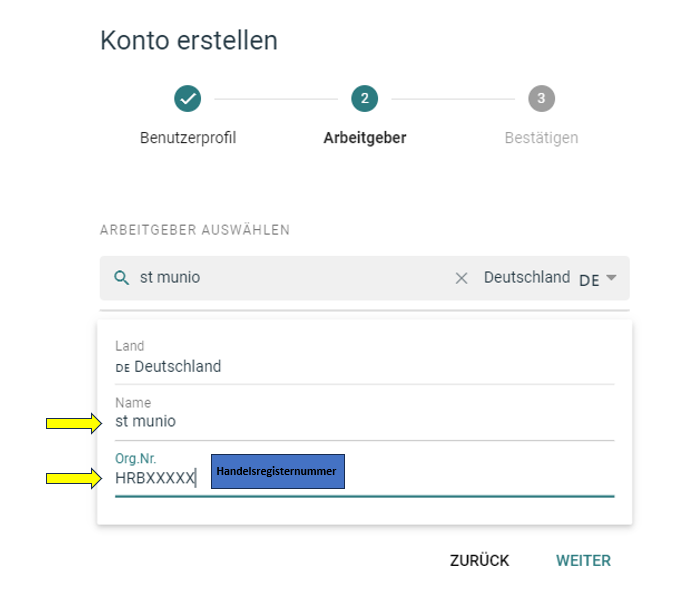Select the Bestätigen step label
The height and width of the screenshot is (597, 674).
(542, 138)
